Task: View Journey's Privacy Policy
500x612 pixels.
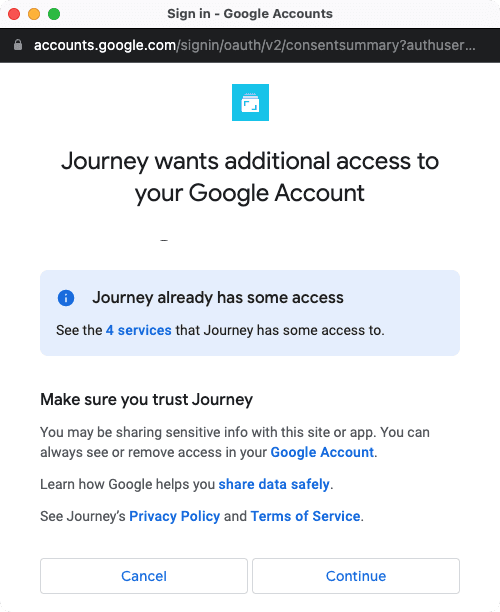Action: pos(174,516)
